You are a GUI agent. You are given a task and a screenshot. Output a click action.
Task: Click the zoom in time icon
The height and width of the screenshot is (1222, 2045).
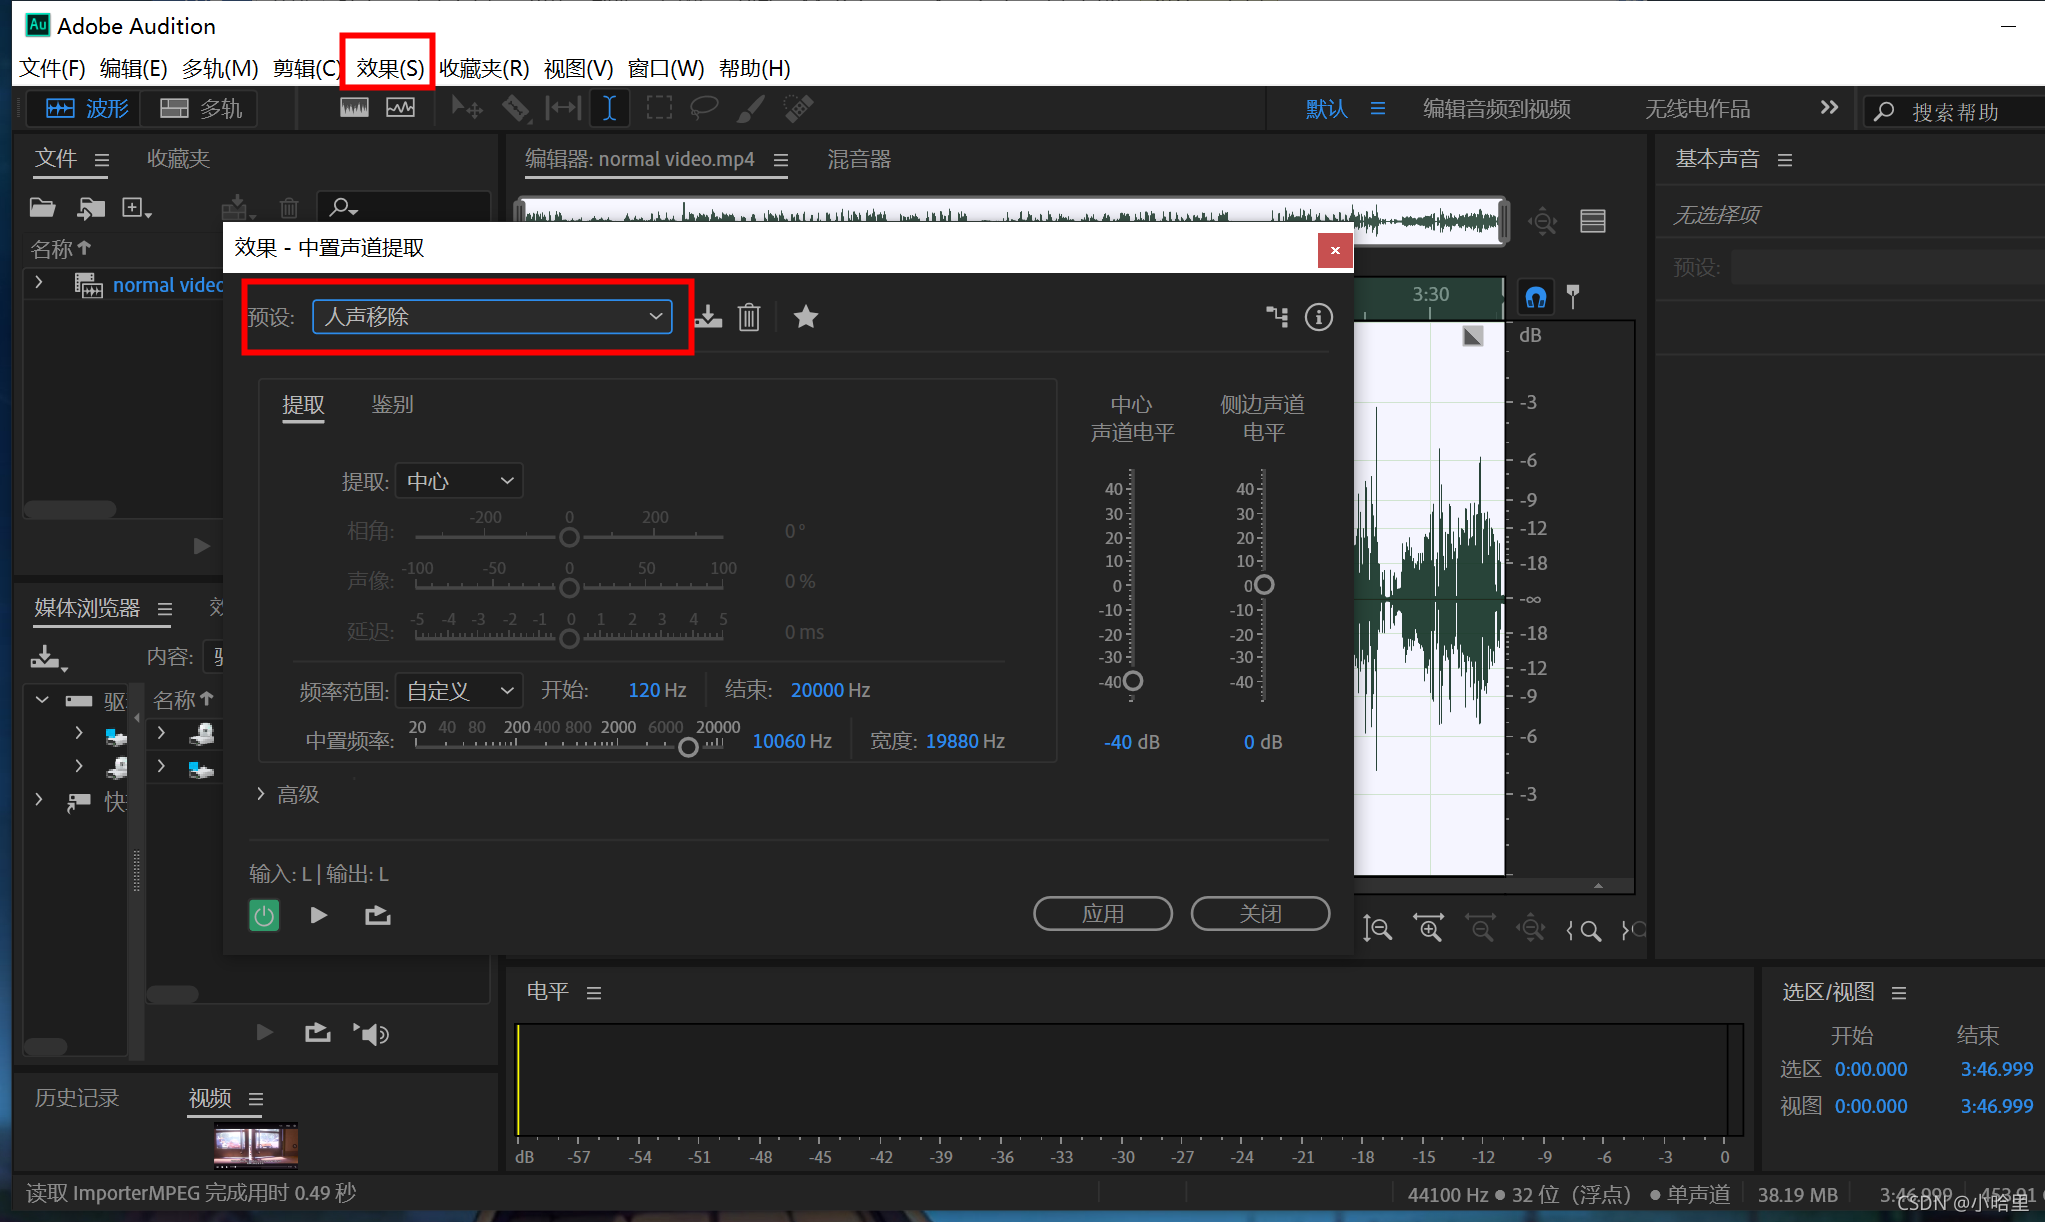coord(1428,929)
